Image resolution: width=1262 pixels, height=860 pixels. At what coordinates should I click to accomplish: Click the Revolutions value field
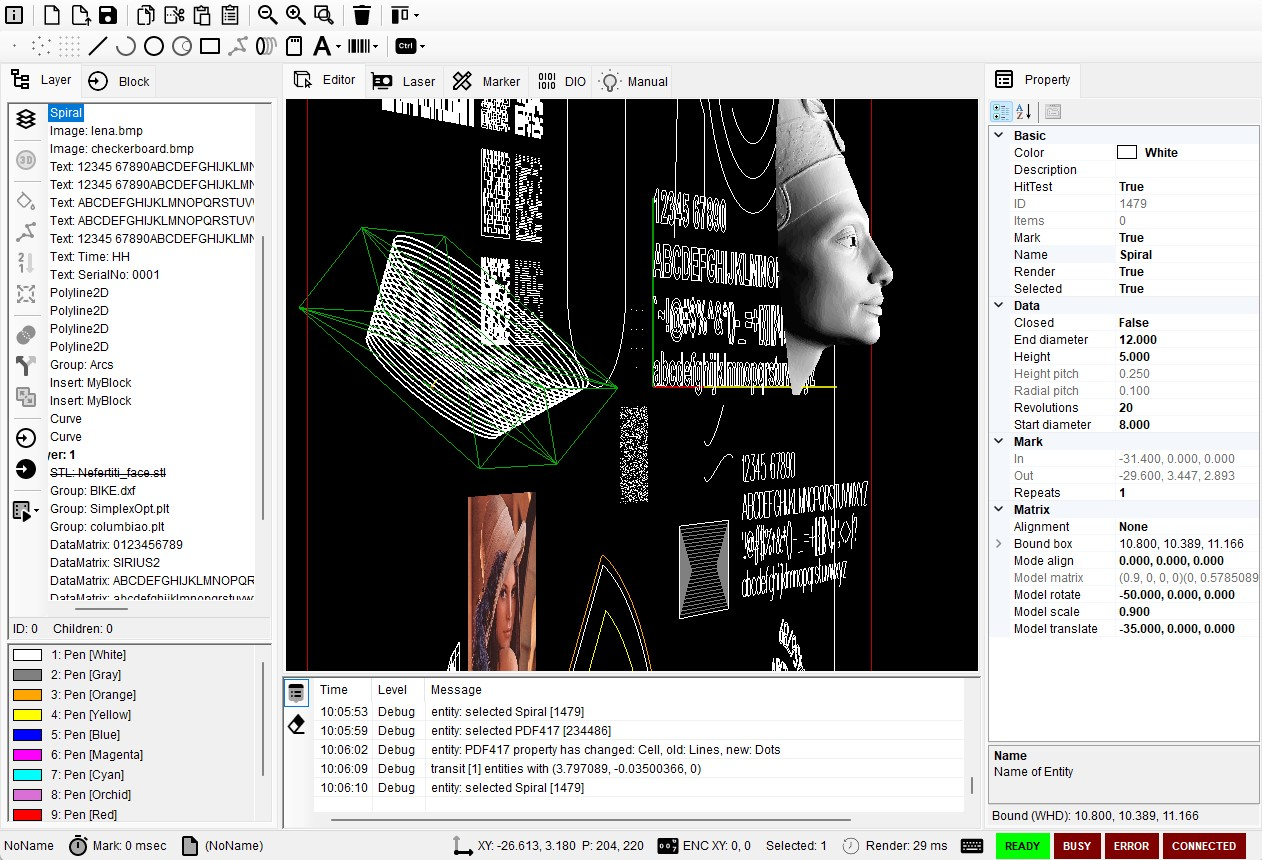(1186, 408)
